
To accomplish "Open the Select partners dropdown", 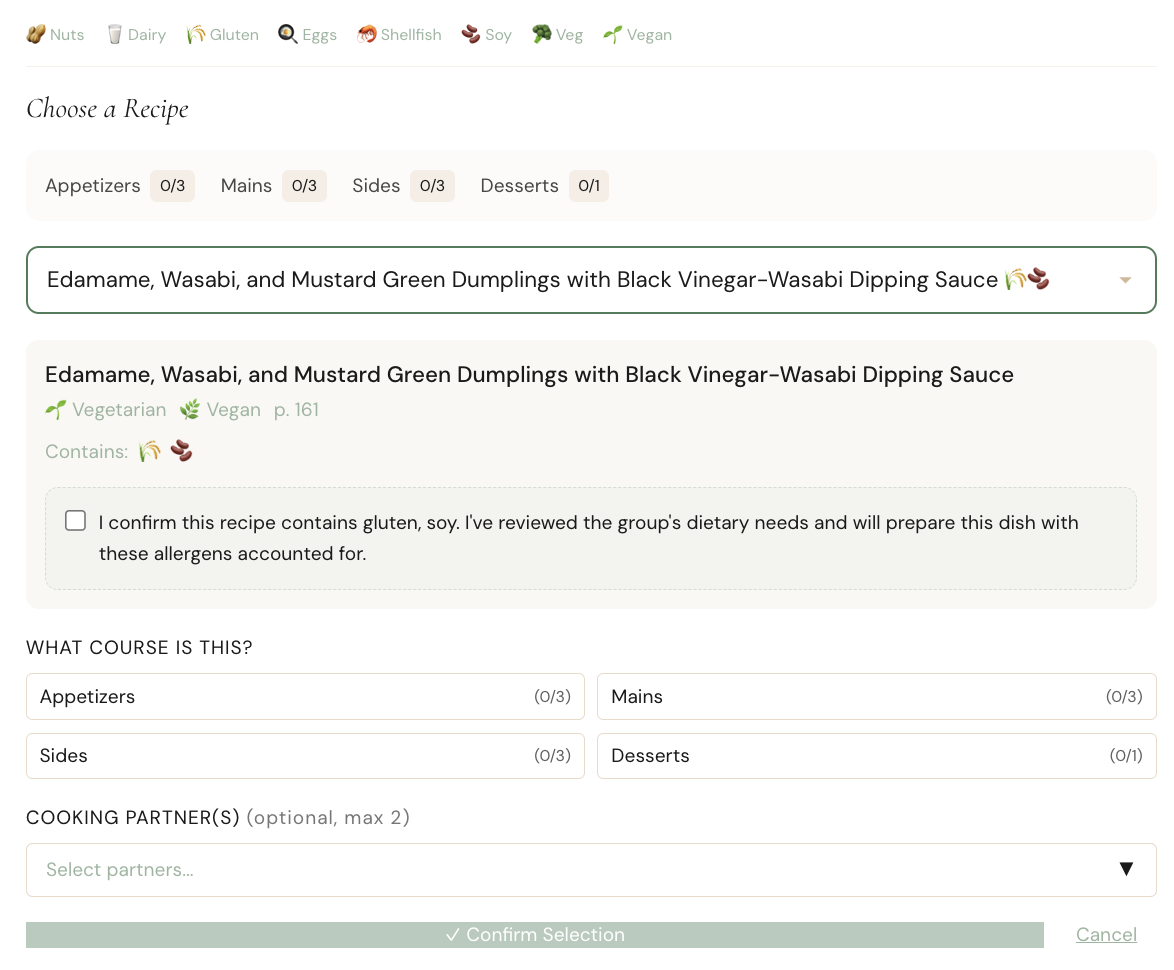I will (x=590, y=870).
